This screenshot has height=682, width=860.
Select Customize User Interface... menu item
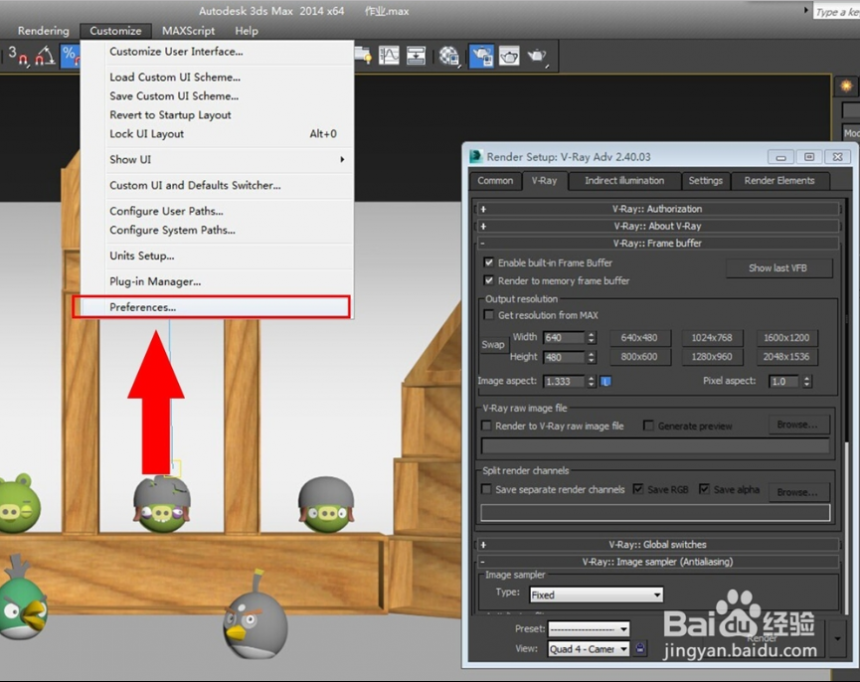[x=218, y=52]
